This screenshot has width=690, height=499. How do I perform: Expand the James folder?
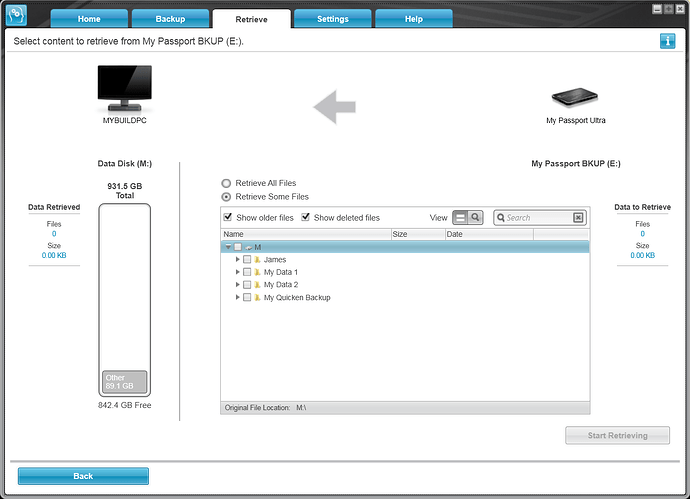point(237,260)
